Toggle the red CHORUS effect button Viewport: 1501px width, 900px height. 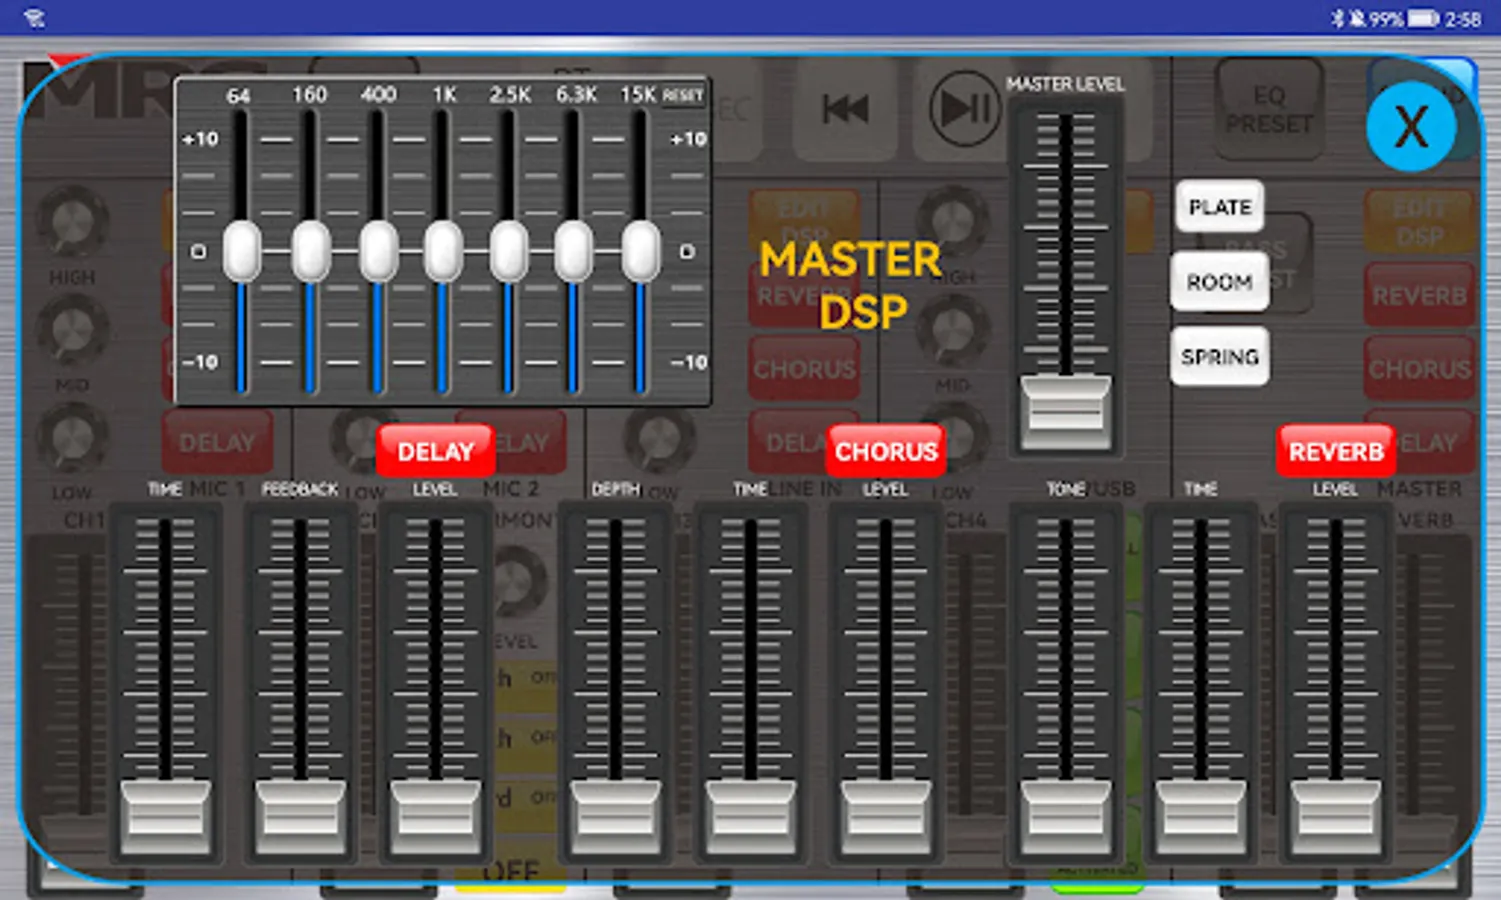pyautogui.click(x=886, y=452)
